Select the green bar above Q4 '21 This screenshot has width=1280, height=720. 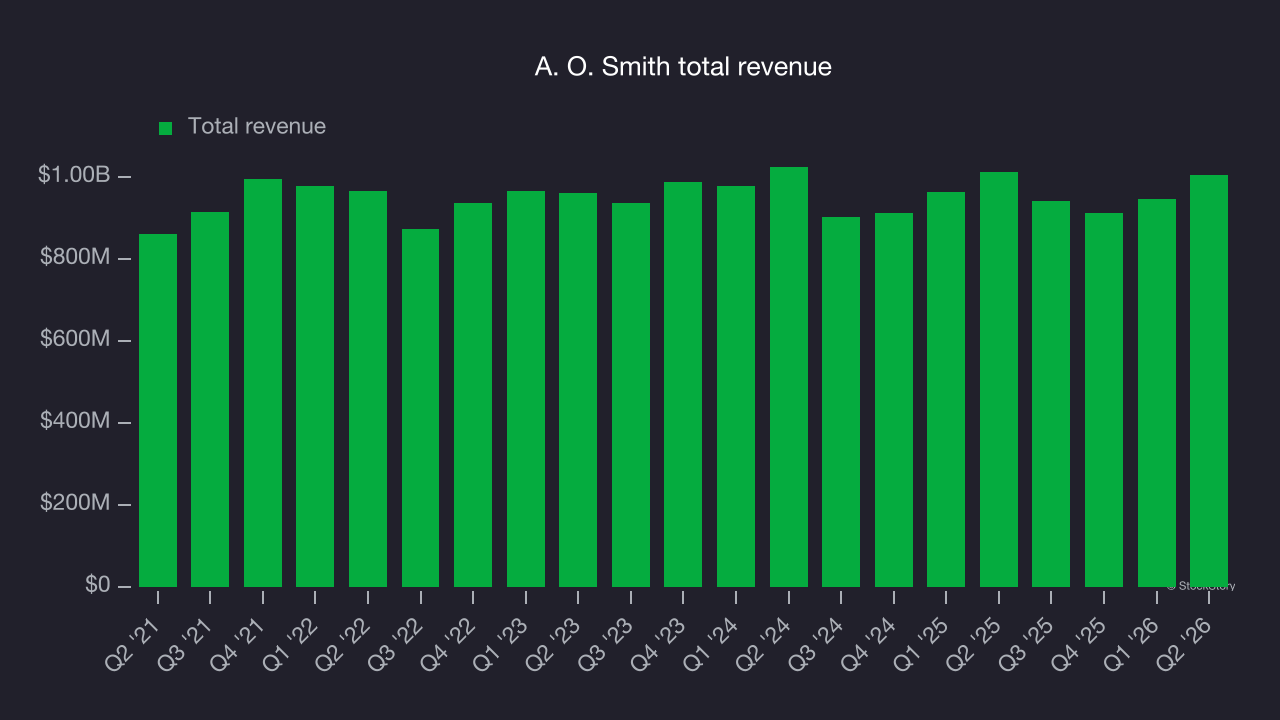263,383
